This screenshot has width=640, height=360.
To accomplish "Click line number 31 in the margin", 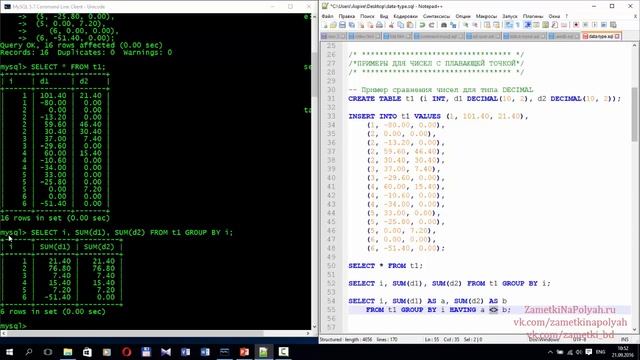I will (331, 99).
